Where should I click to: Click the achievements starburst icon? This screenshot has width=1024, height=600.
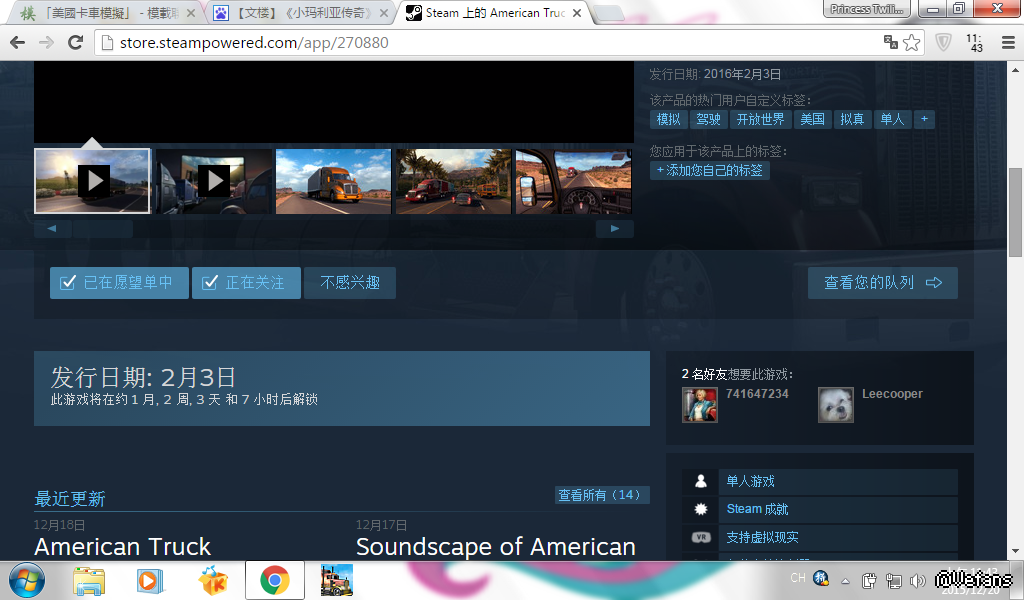pyautogui.click(x=701, y=509)
